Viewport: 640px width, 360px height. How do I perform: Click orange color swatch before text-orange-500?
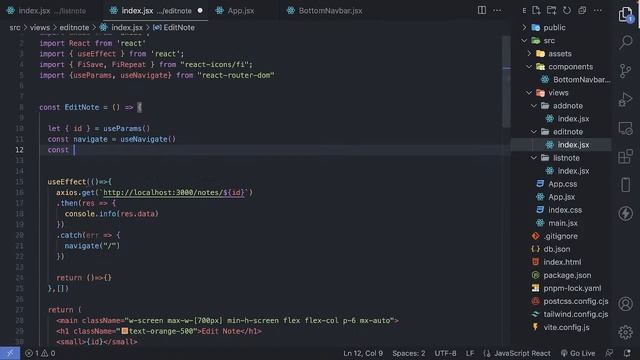click(125, 331)
